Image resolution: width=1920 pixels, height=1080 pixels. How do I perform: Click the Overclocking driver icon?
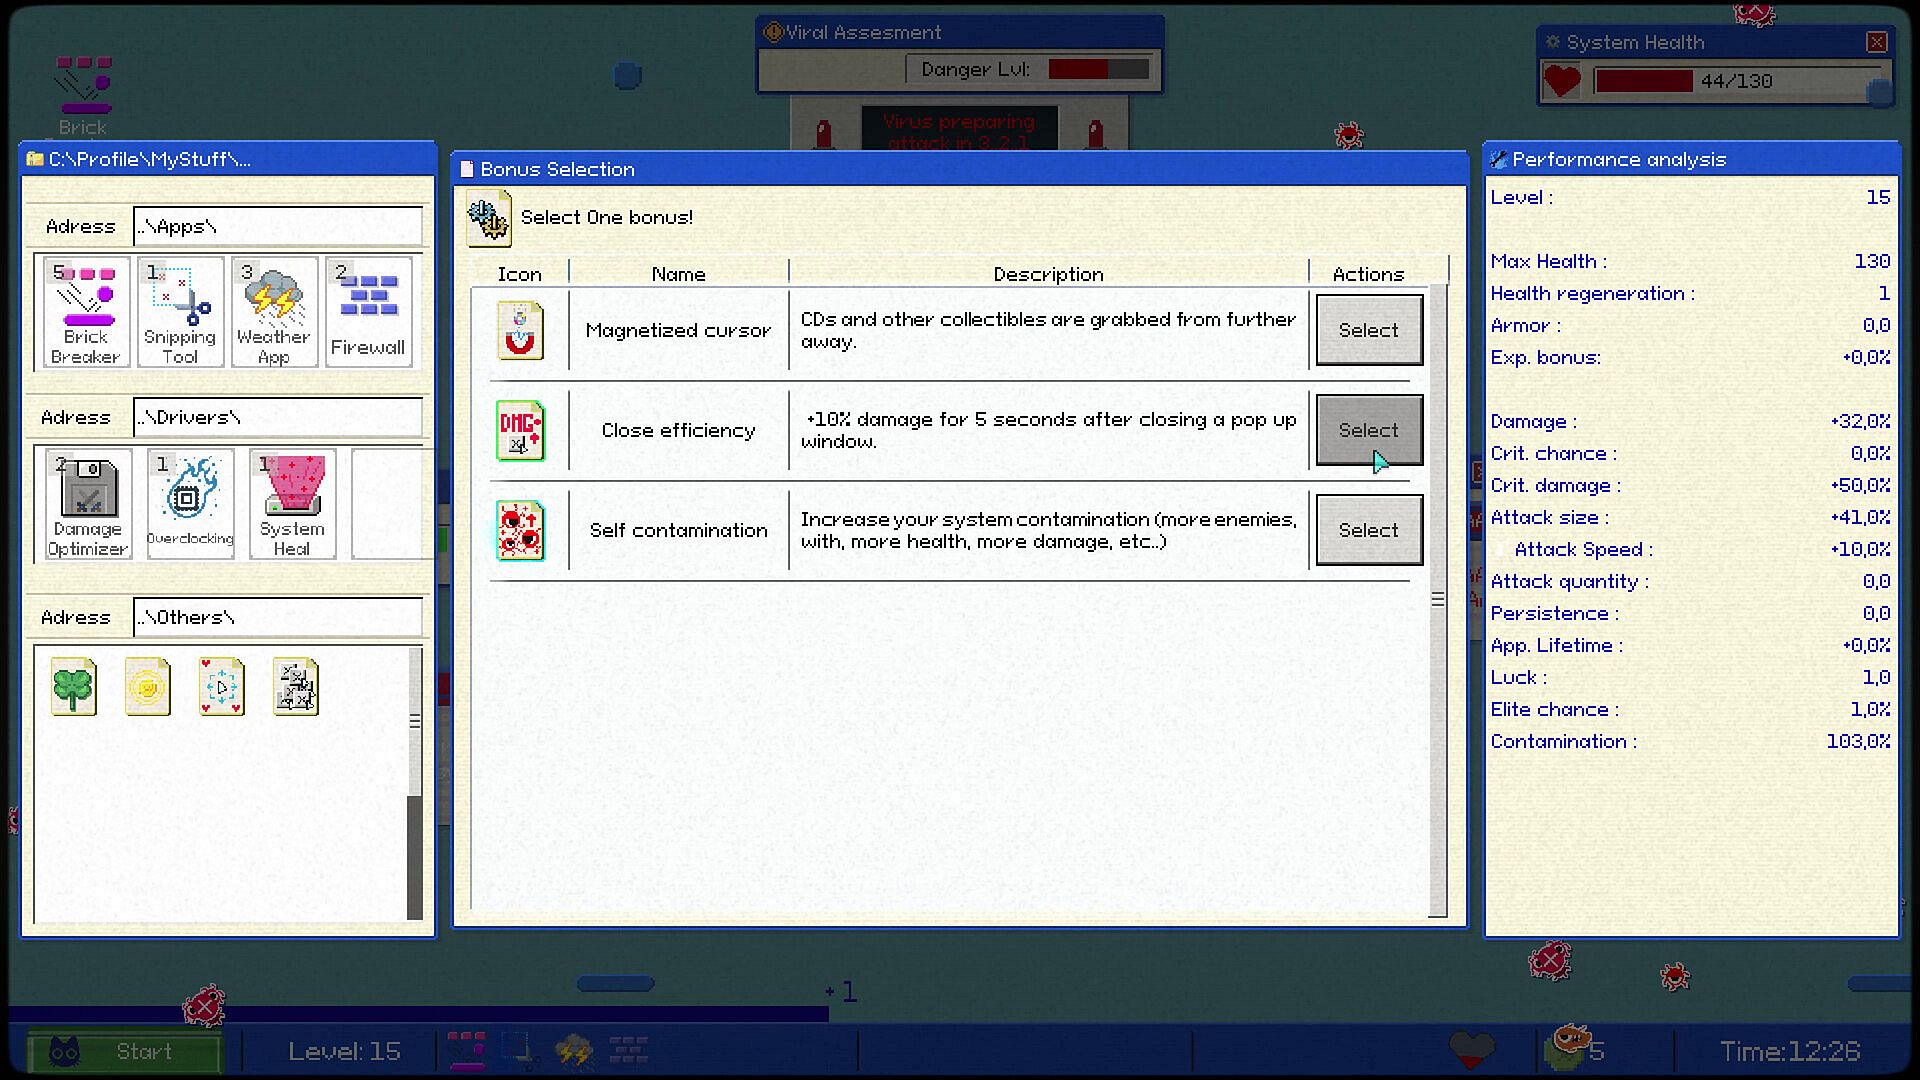(190, 504)
